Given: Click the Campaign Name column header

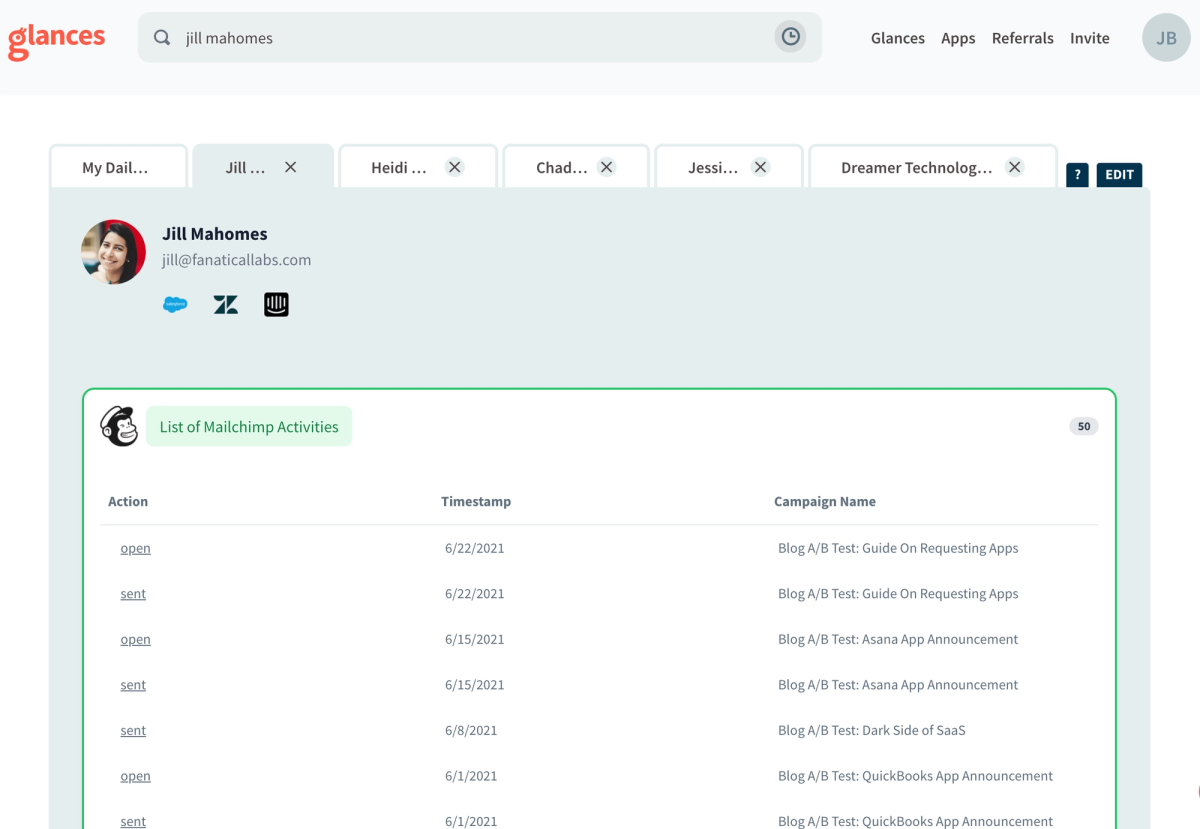Looking at the screenshot, I should [x=825, y=501].
